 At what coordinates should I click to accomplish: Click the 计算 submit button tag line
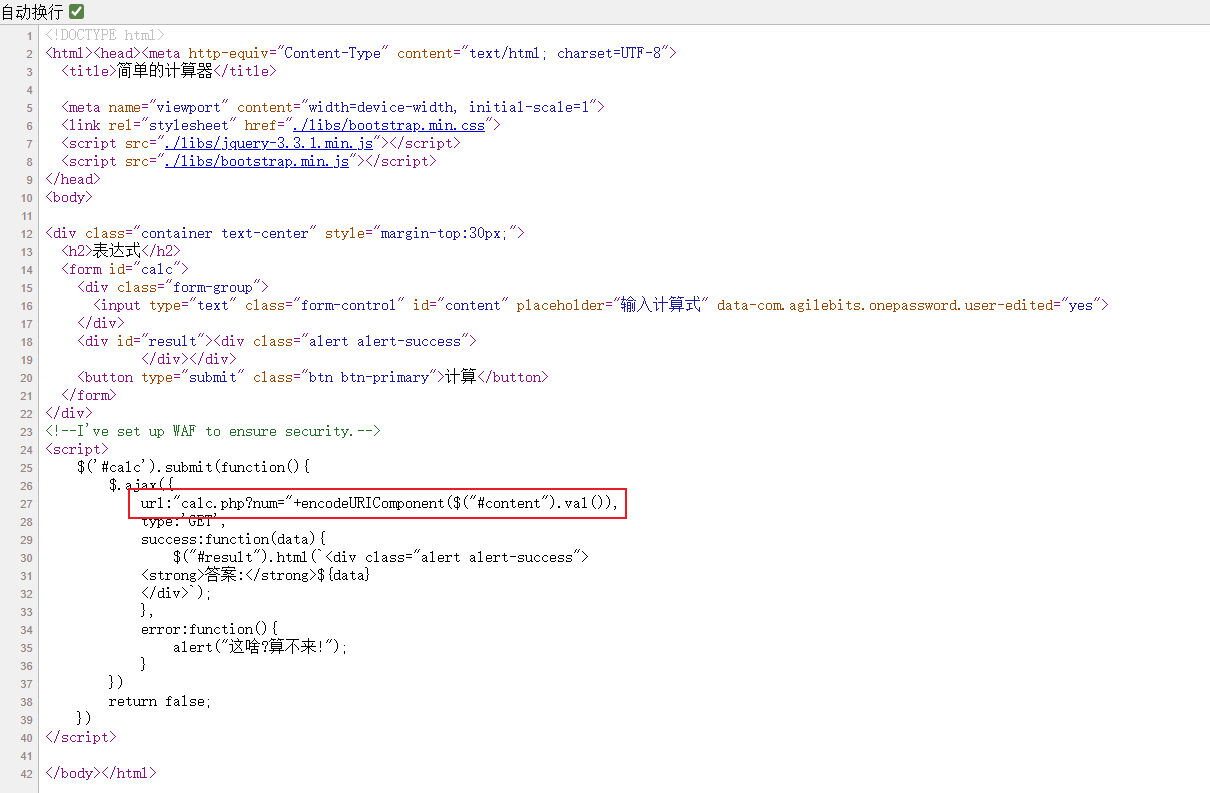(x=313, y=377)
